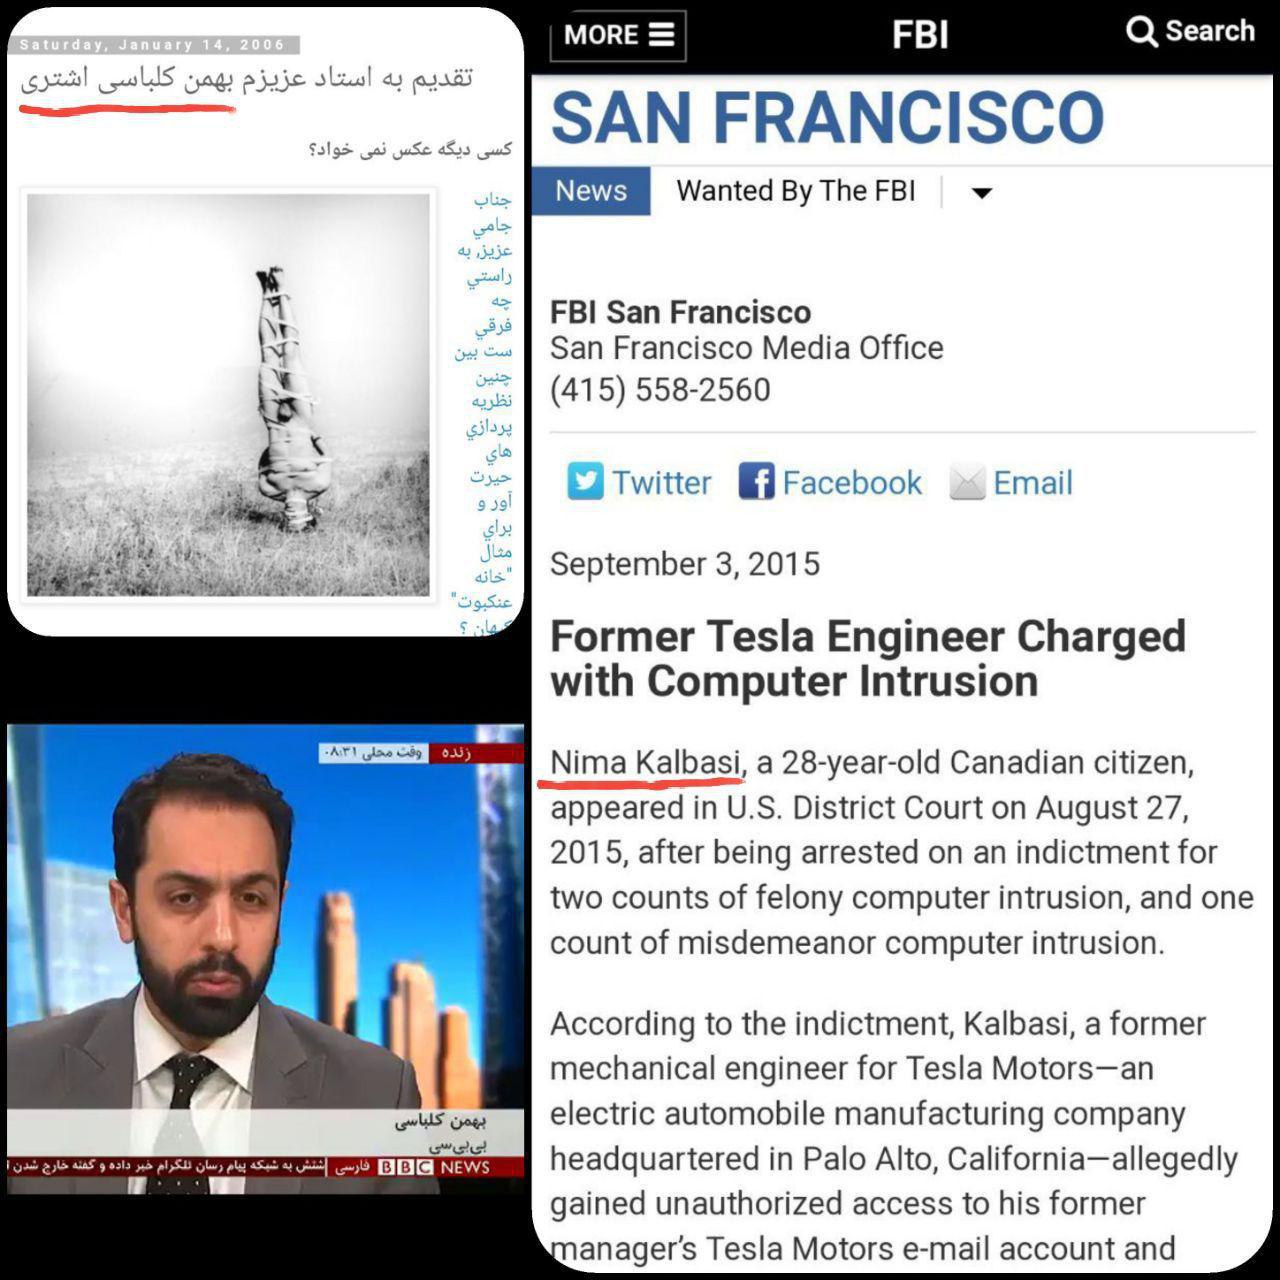Click the Email envelope icon
1280x1280 pixels.
click(x=967, y=483)
